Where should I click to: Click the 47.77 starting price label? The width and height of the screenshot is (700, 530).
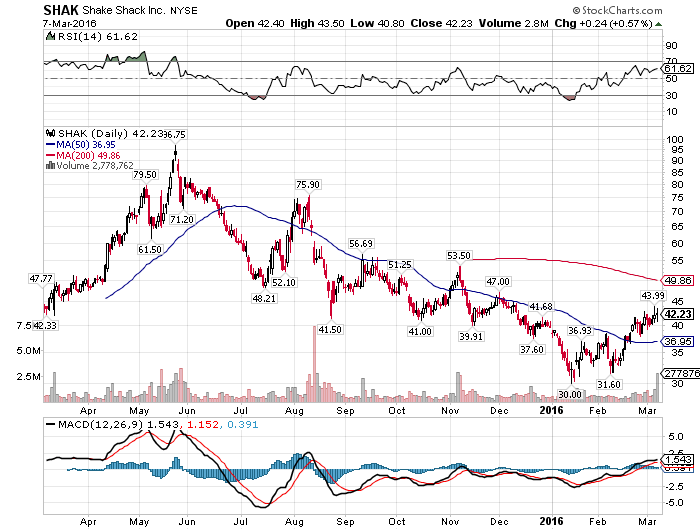pos(41,279)
